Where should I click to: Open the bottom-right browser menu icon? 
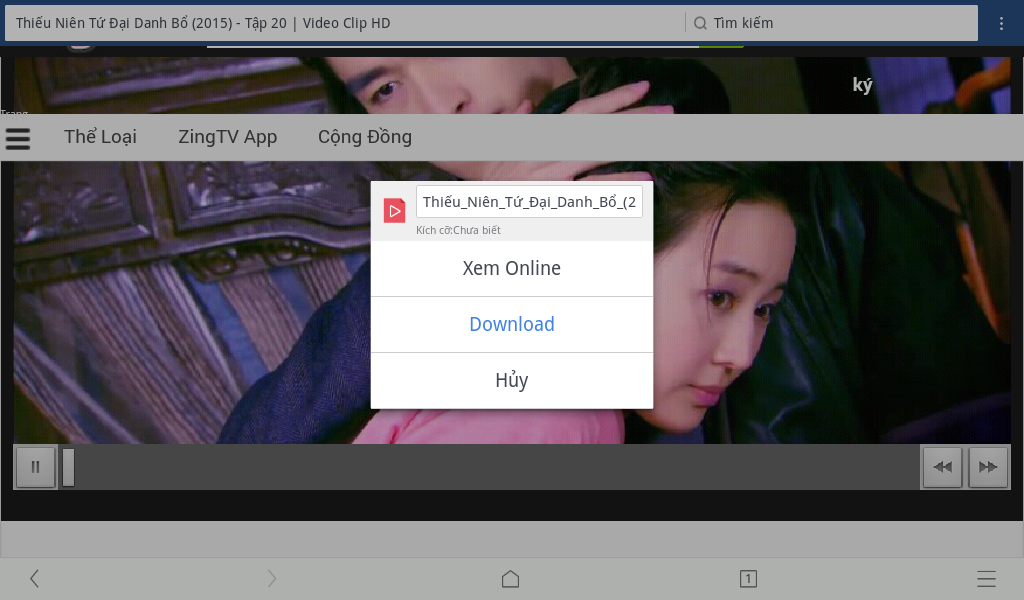tap(986, 578)
